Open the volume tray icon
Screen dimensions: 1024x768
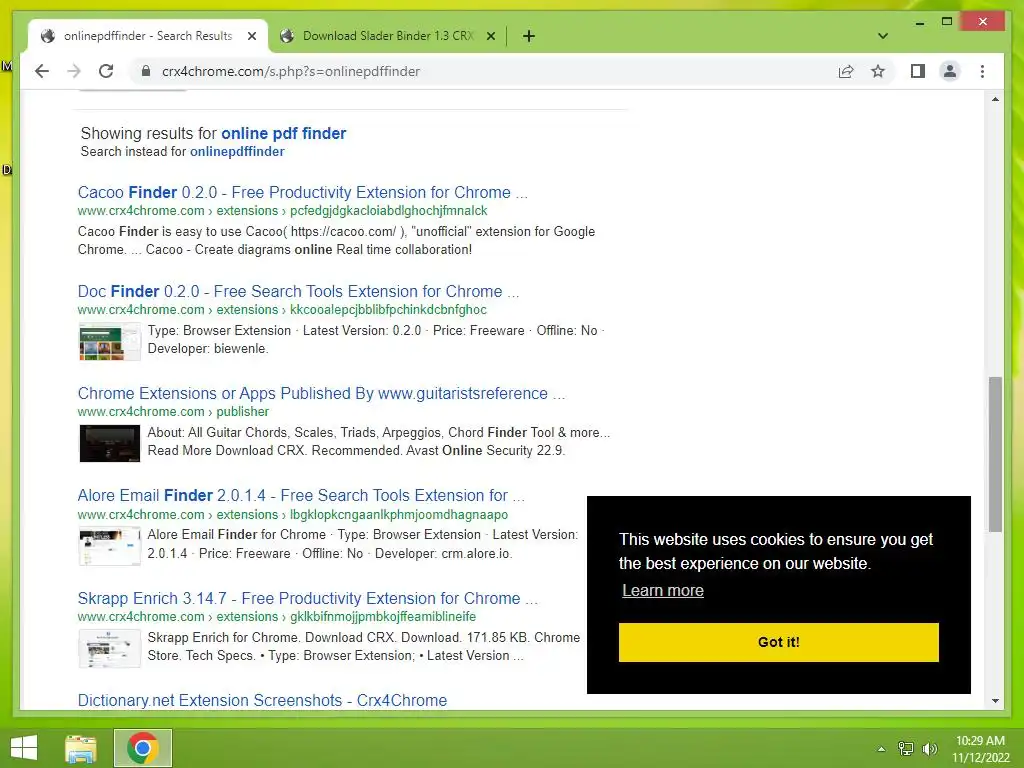[x=929, y=749]
